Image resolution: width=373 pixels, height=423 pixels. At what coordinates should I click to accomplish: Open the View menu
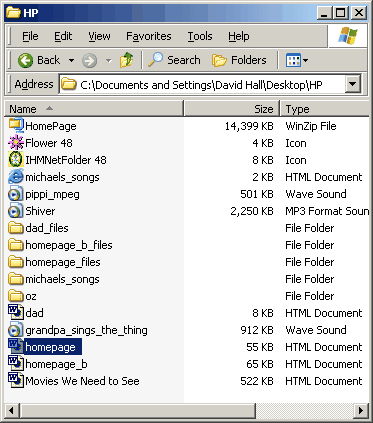pos(99,36)
